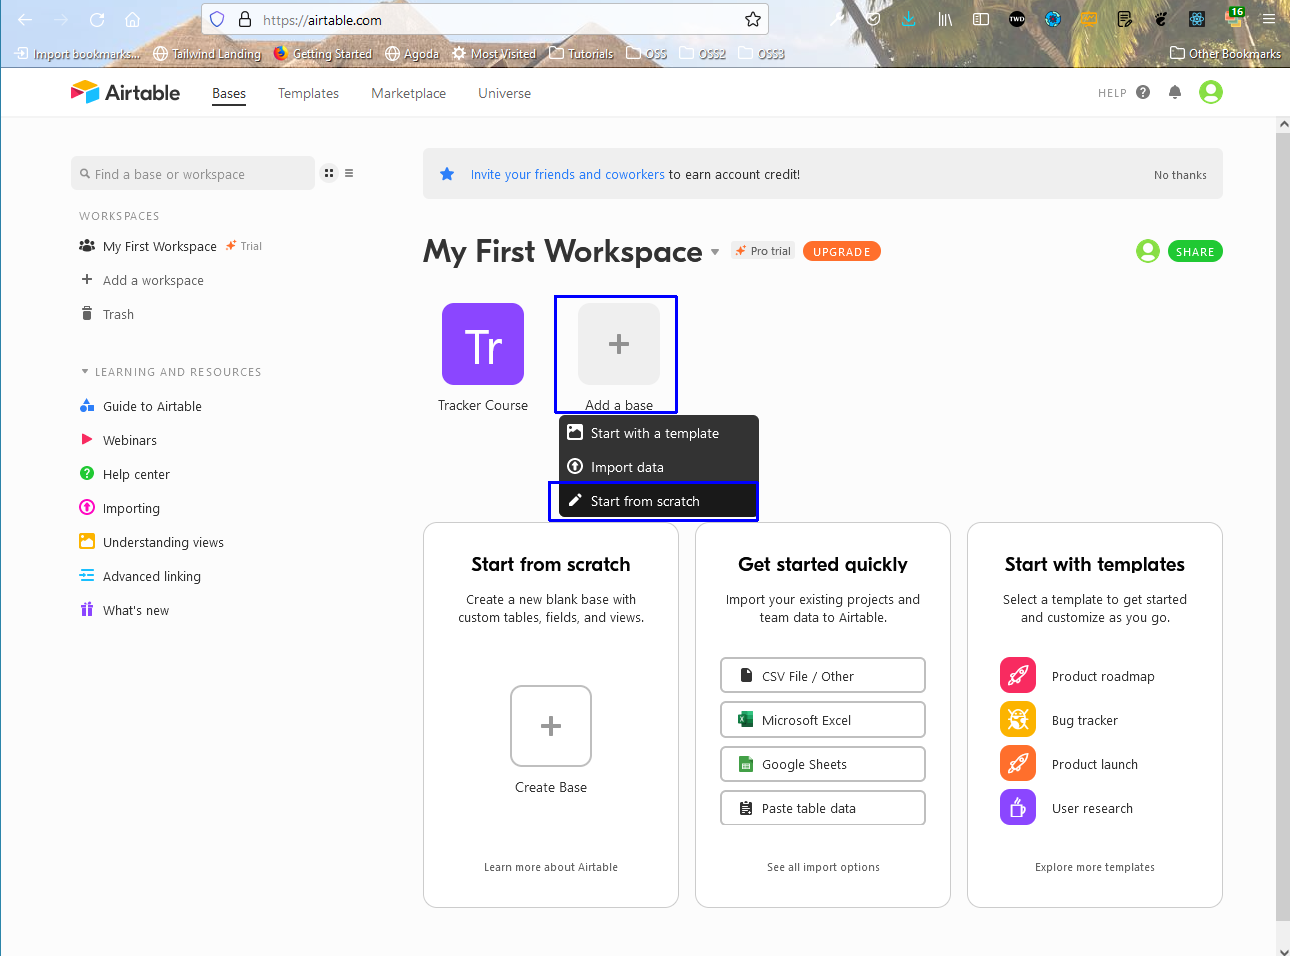Open Learn more about Airtable
Screen dimensions: 1290x956
[551, 867]
